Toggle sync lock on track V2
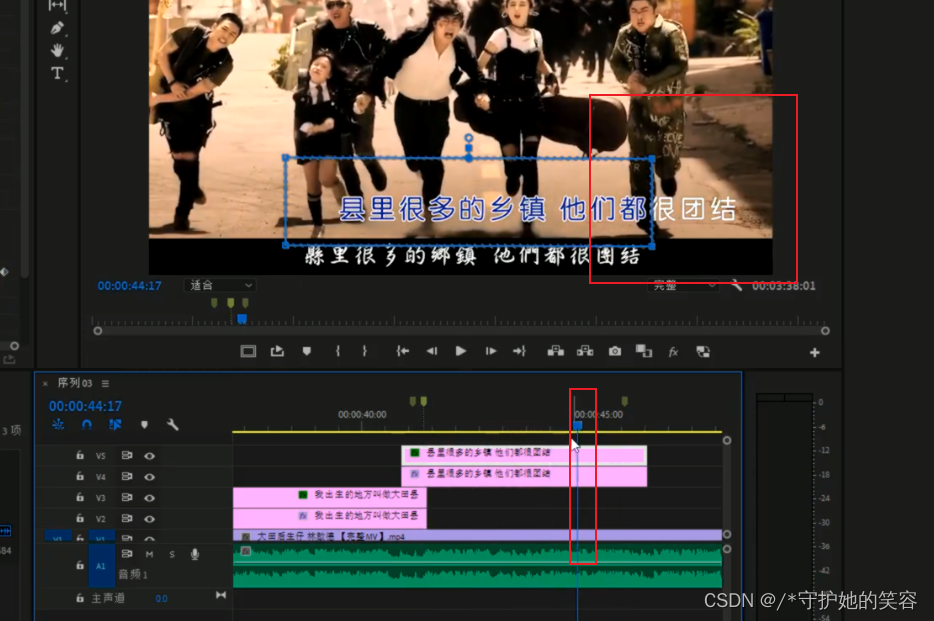The width and height of the screenshot is (934, 621). pos(126,518)
